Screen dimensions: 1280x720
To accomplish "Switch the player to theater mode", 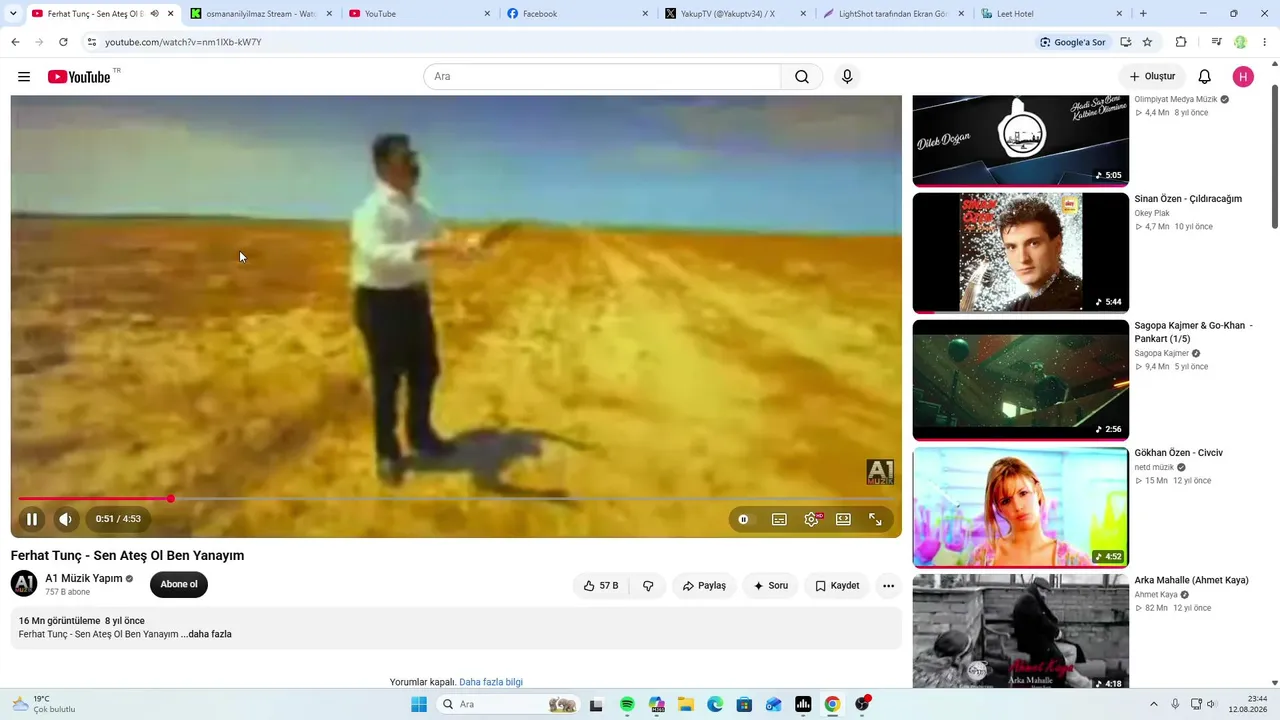I will click(x=843, y=519).
